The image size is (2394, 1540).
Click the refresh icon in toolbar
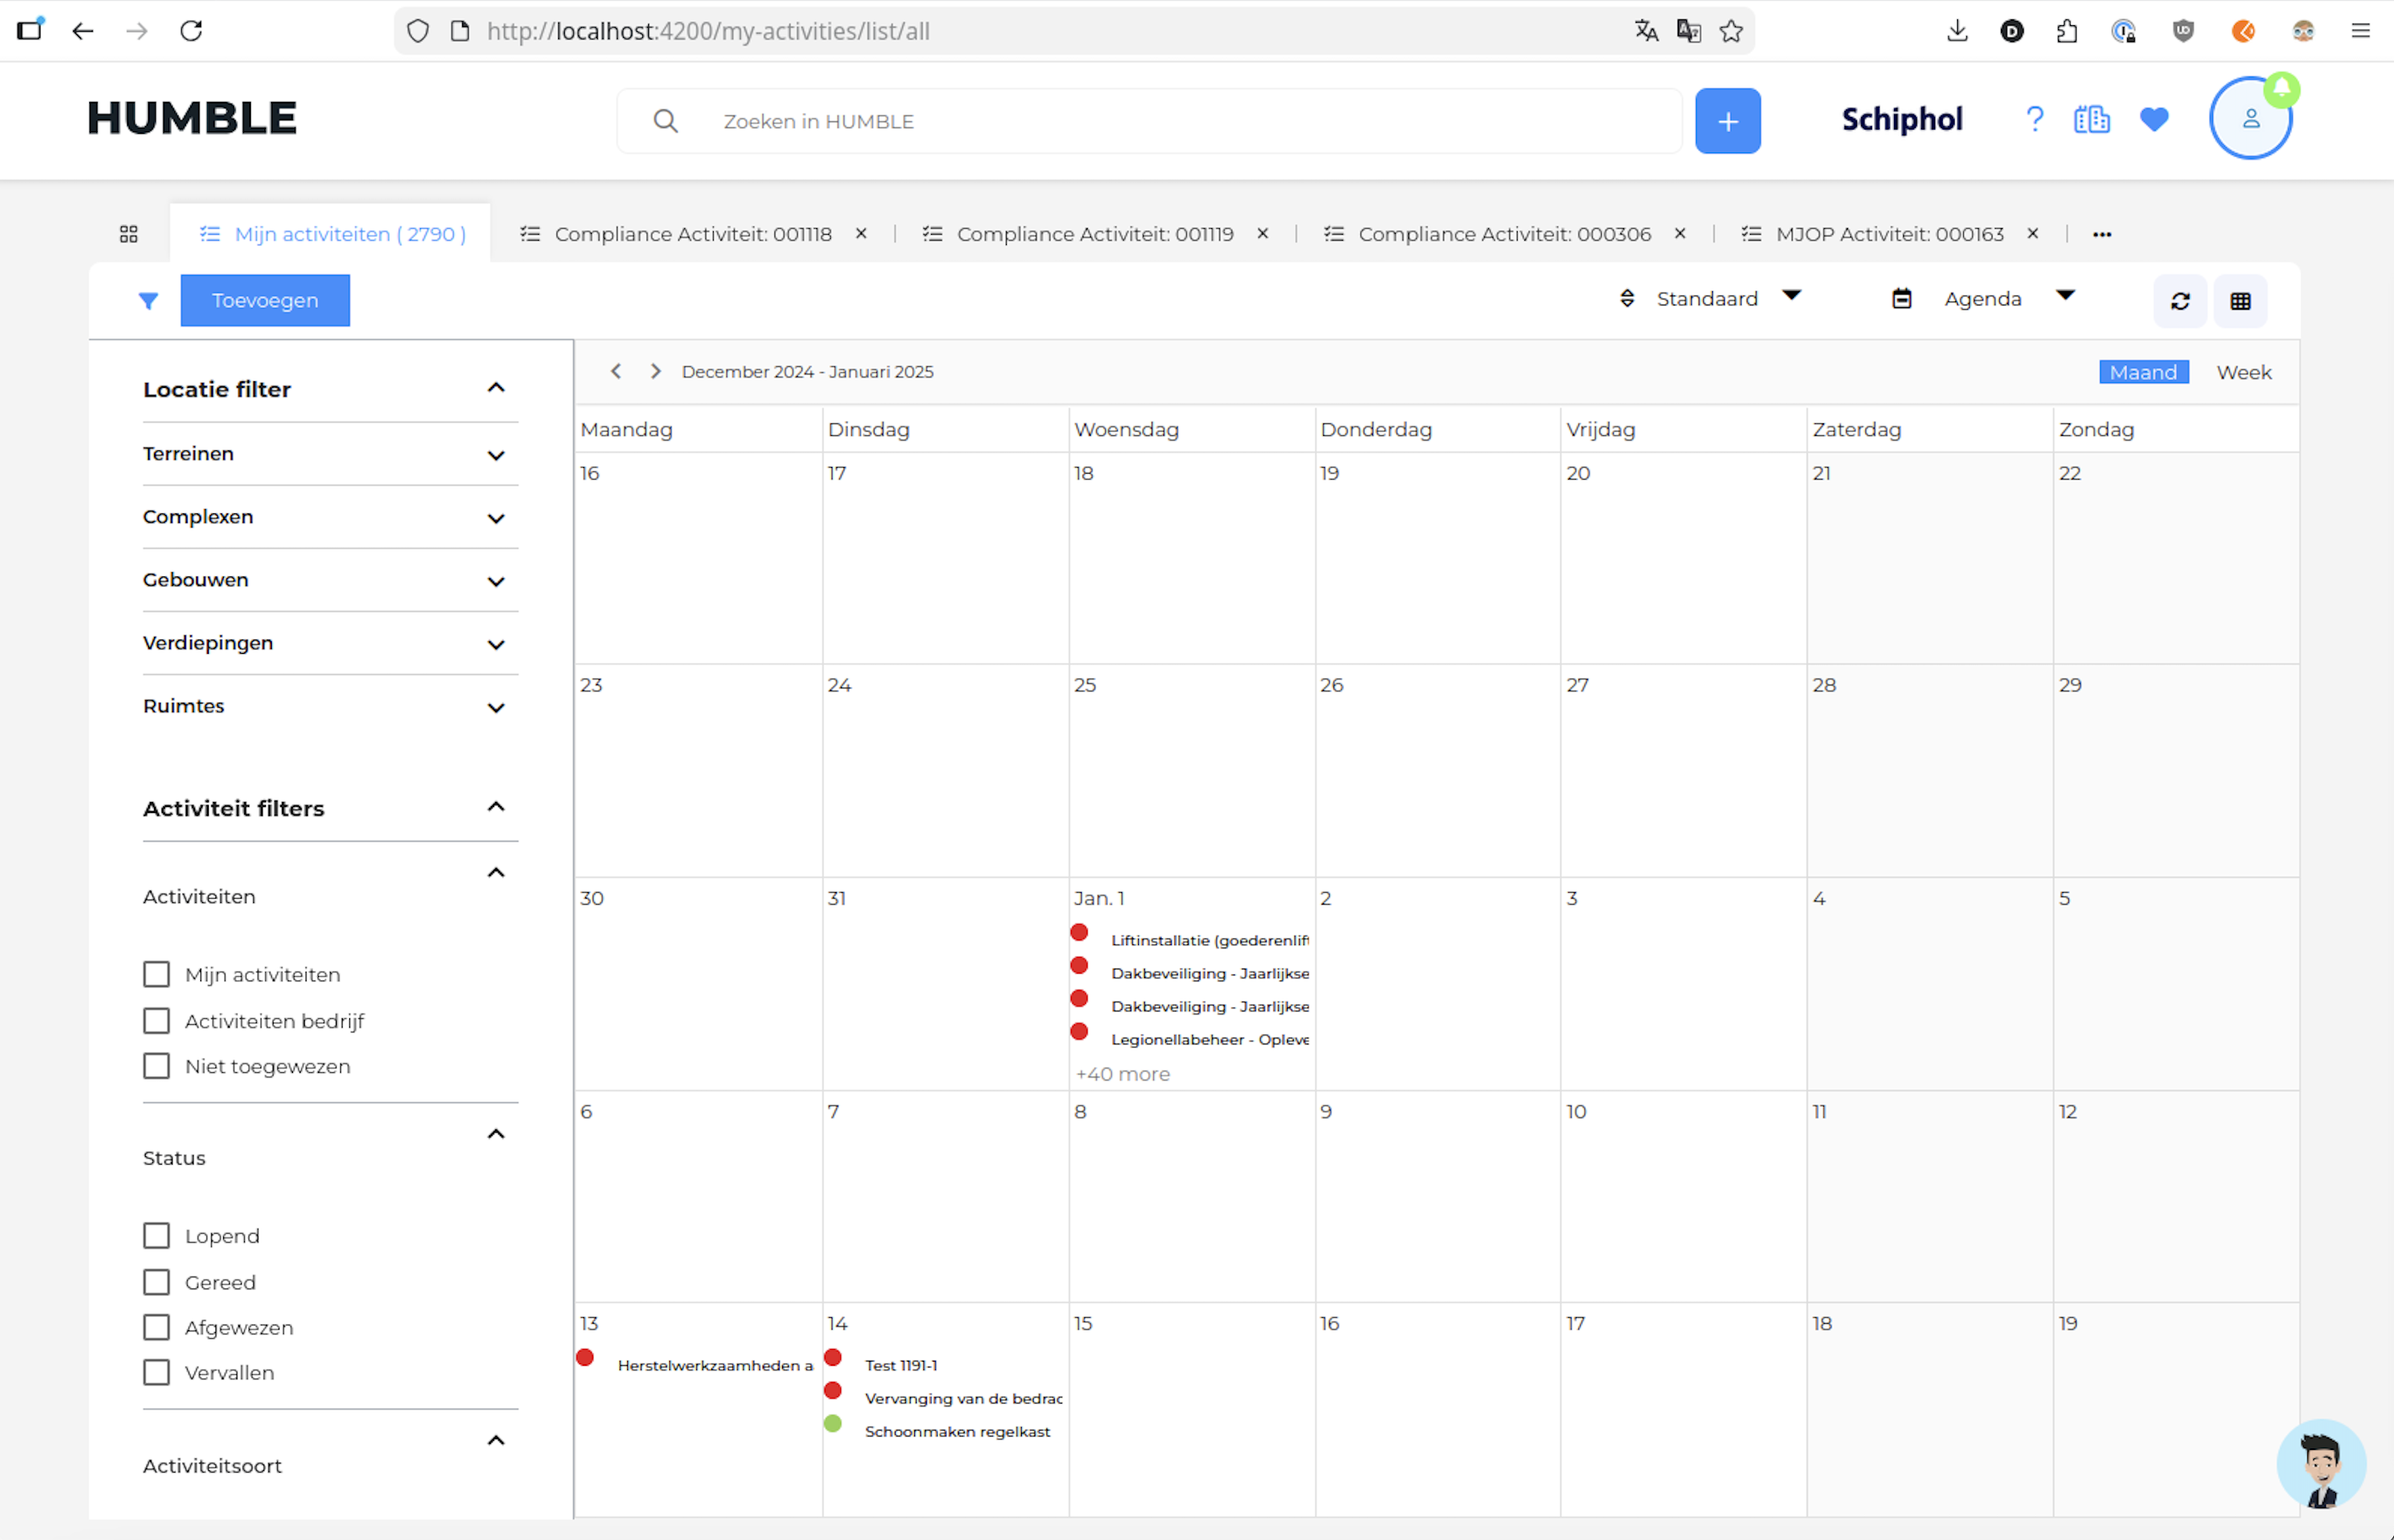(2180, 301)
